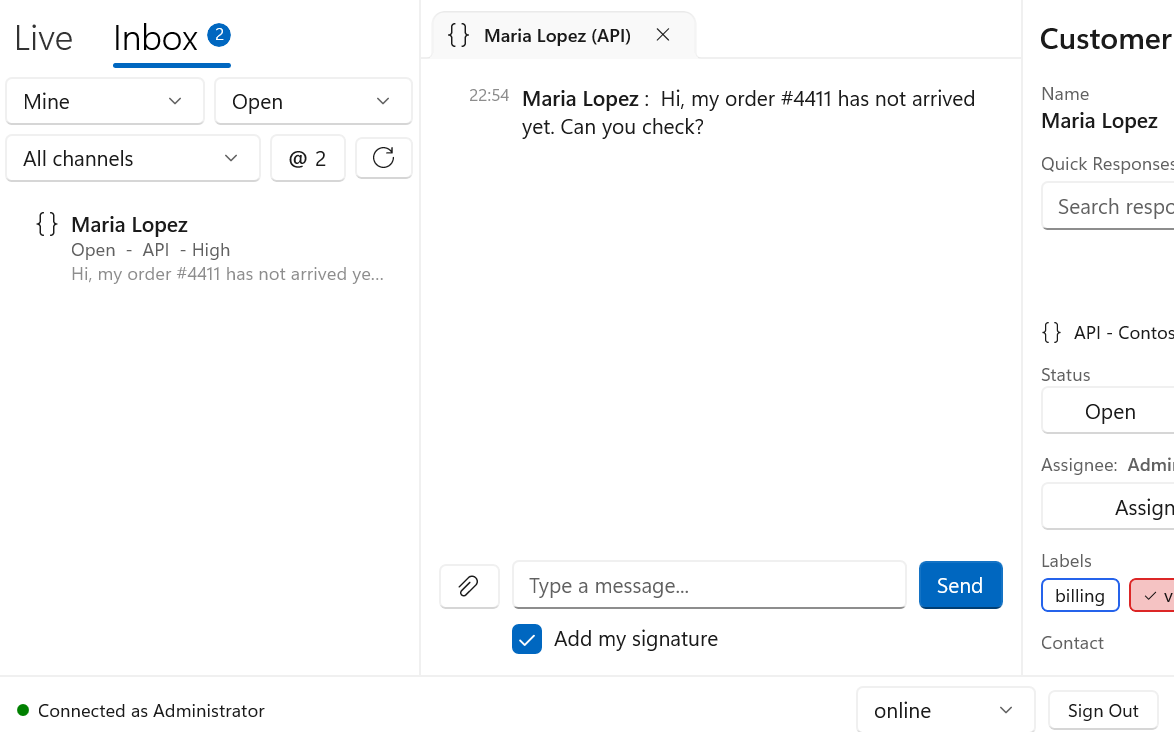
Task: Focus the Search responses field
Action: [1108, 206]
